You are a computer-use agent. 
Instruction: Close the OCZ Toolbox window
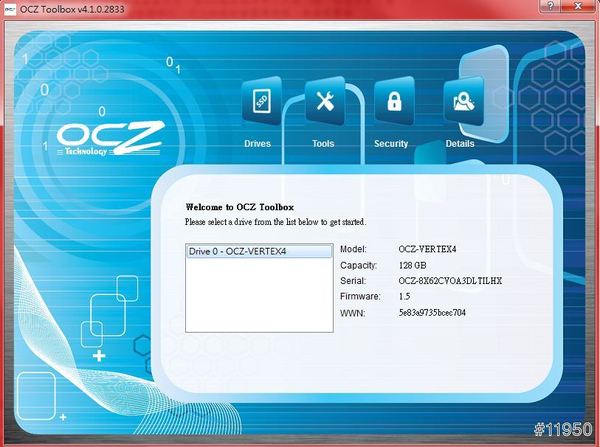[x=578, y=6]
